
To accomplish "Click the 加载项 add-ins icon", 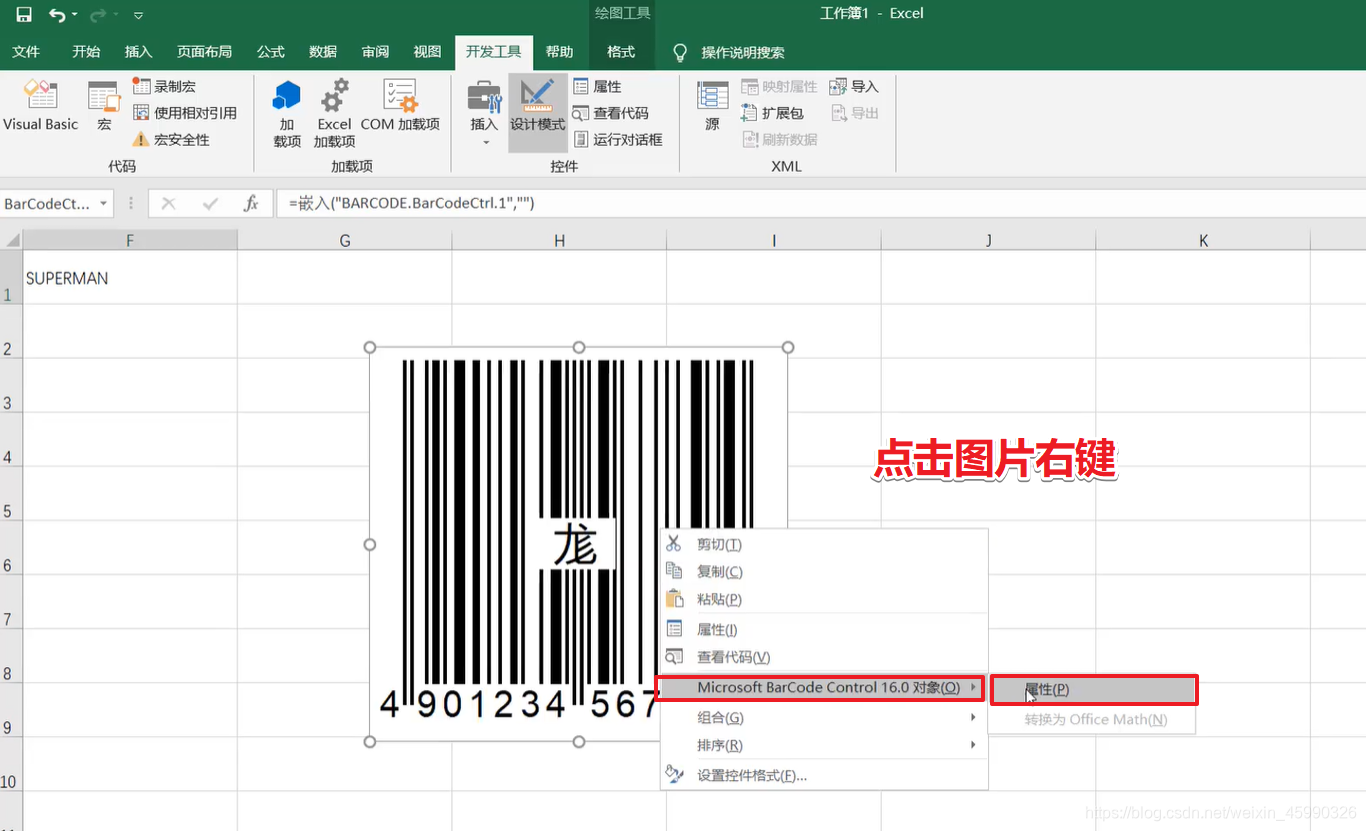I will coord(287,113).
